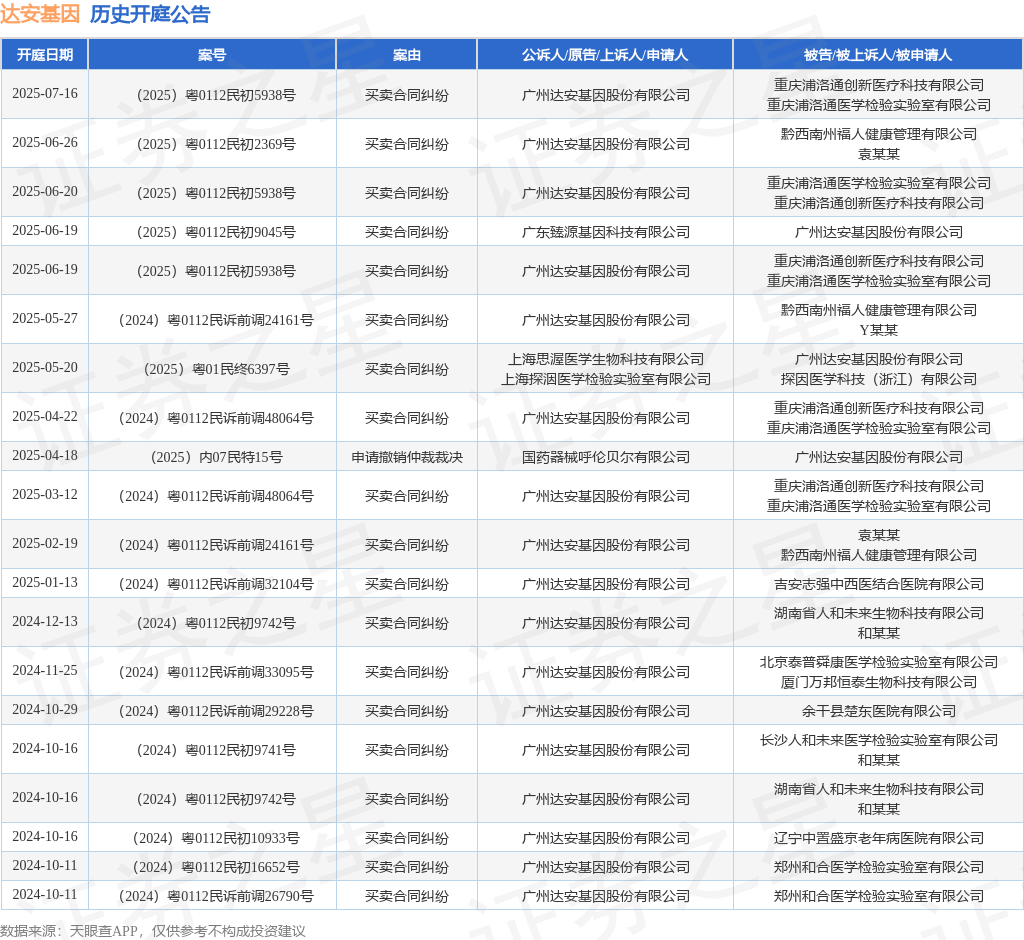Viewport: 1024px width, 940px height.
Task: Click case number （2024）粤0112民诉前调33095号
Action: click(x=212, y=672)
